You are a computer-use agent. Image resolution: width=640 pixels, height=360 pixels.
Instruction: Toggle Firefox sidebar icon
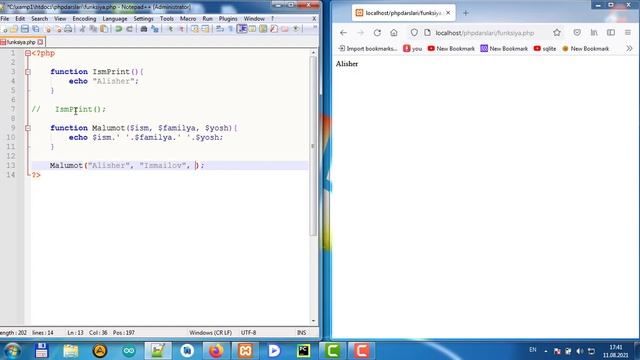611,33
